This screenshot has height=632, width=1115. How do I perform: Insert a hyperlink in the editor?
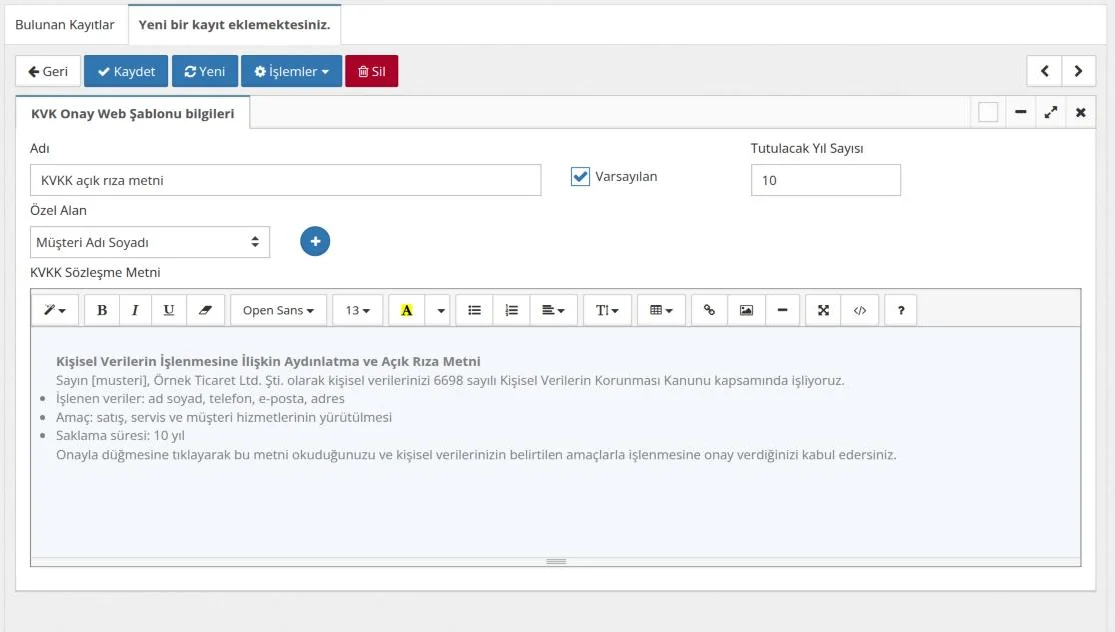click(709, 310)
